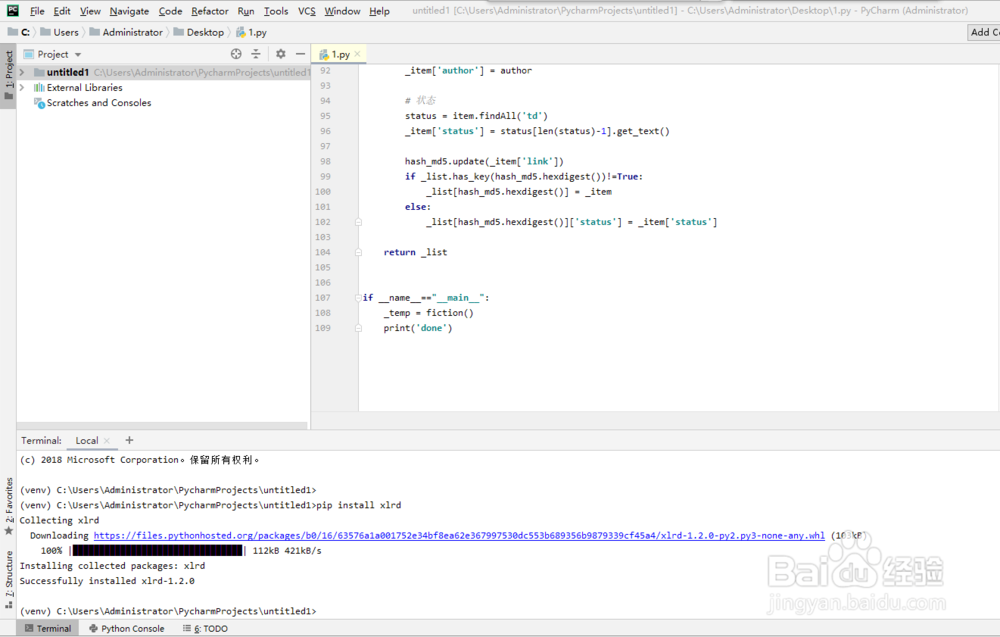The height and width of the screenshot is (637, 1000).
Task: Open the VCS menu
Action: [x=307, y=11]
